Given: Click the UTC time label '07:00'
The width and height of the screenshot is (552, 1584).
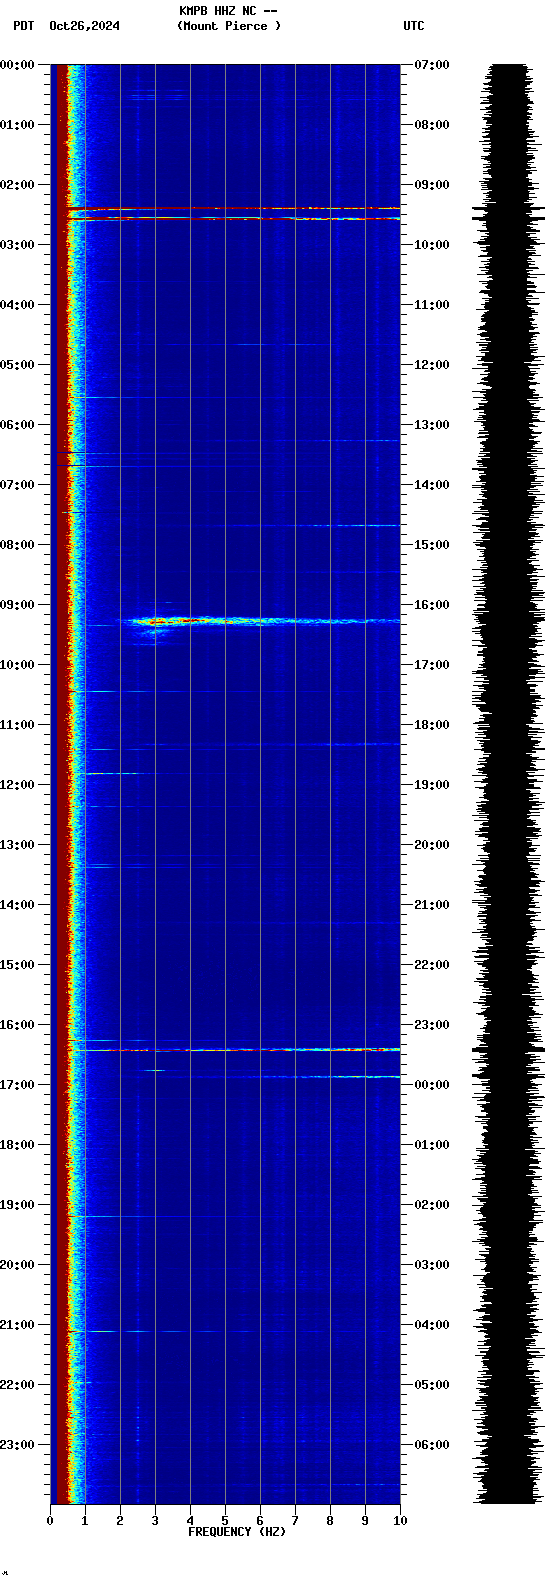Looking at the screenshot, I should click(432, 65).
